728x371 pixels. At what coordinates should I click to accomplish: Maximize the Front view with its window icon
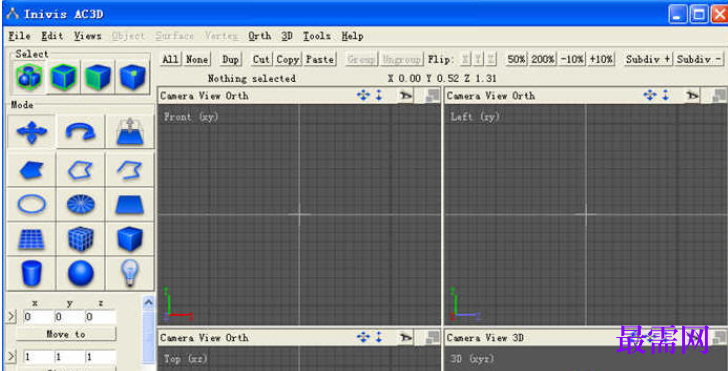tap(432, 96)
